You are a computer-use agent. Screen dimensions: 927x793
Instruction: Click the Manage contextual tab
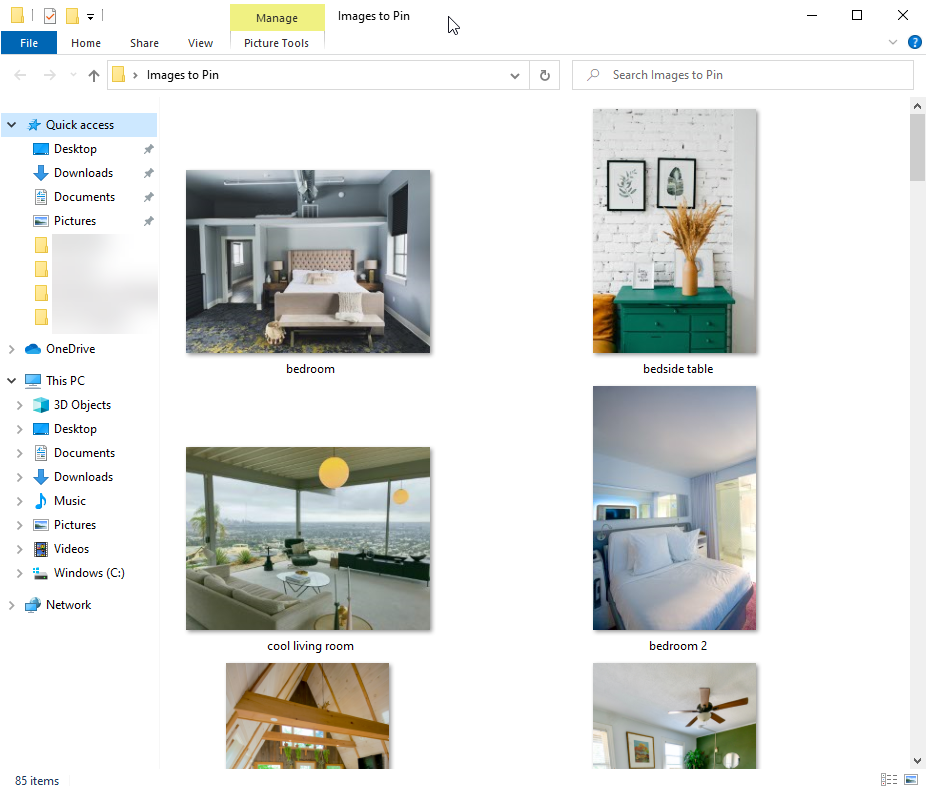click(277, 18)
